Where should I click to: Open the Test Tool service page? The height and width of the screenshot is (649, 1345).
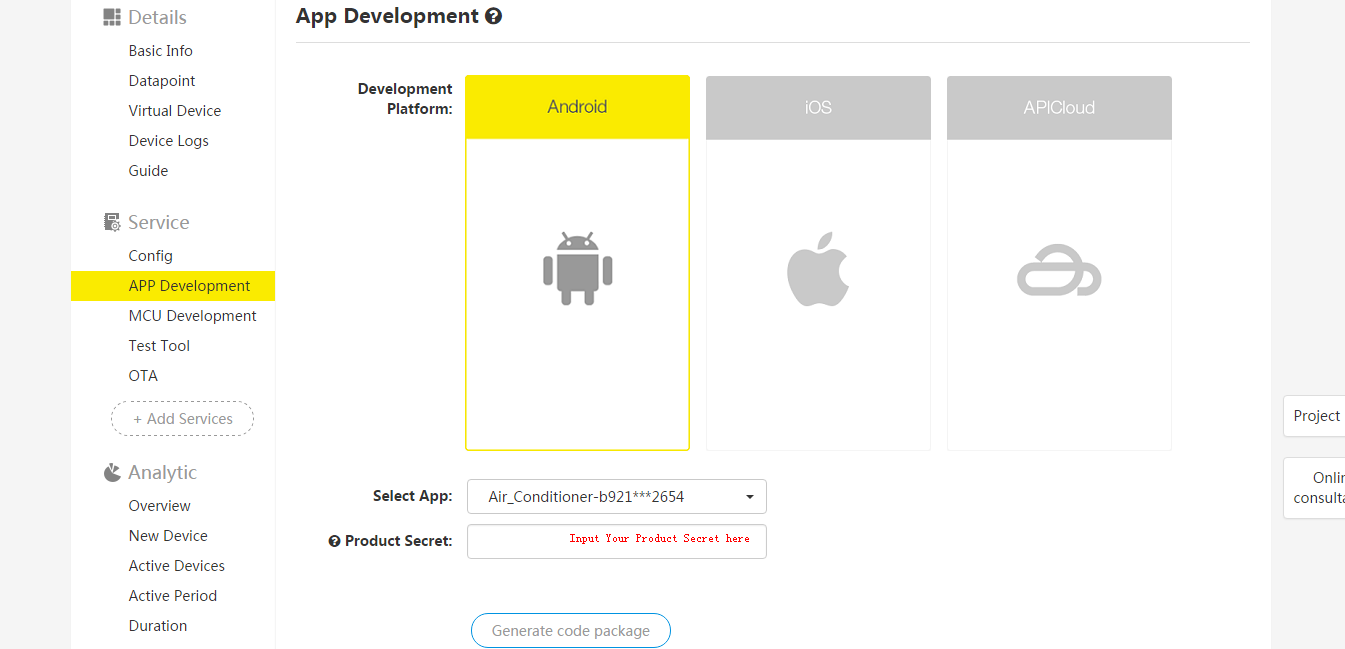coord(159,346)
